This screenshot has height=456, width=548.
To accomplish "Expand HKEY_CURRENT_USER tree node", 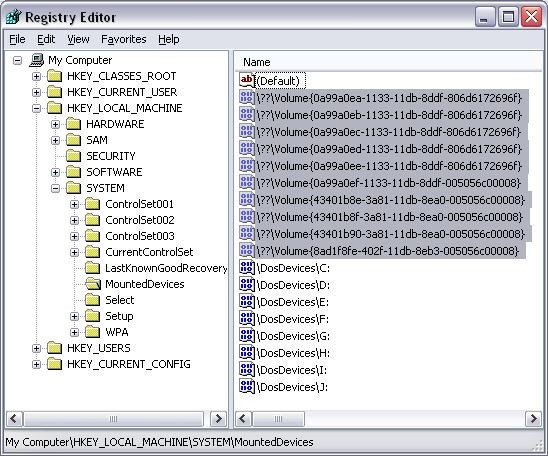I will (36, 92).
